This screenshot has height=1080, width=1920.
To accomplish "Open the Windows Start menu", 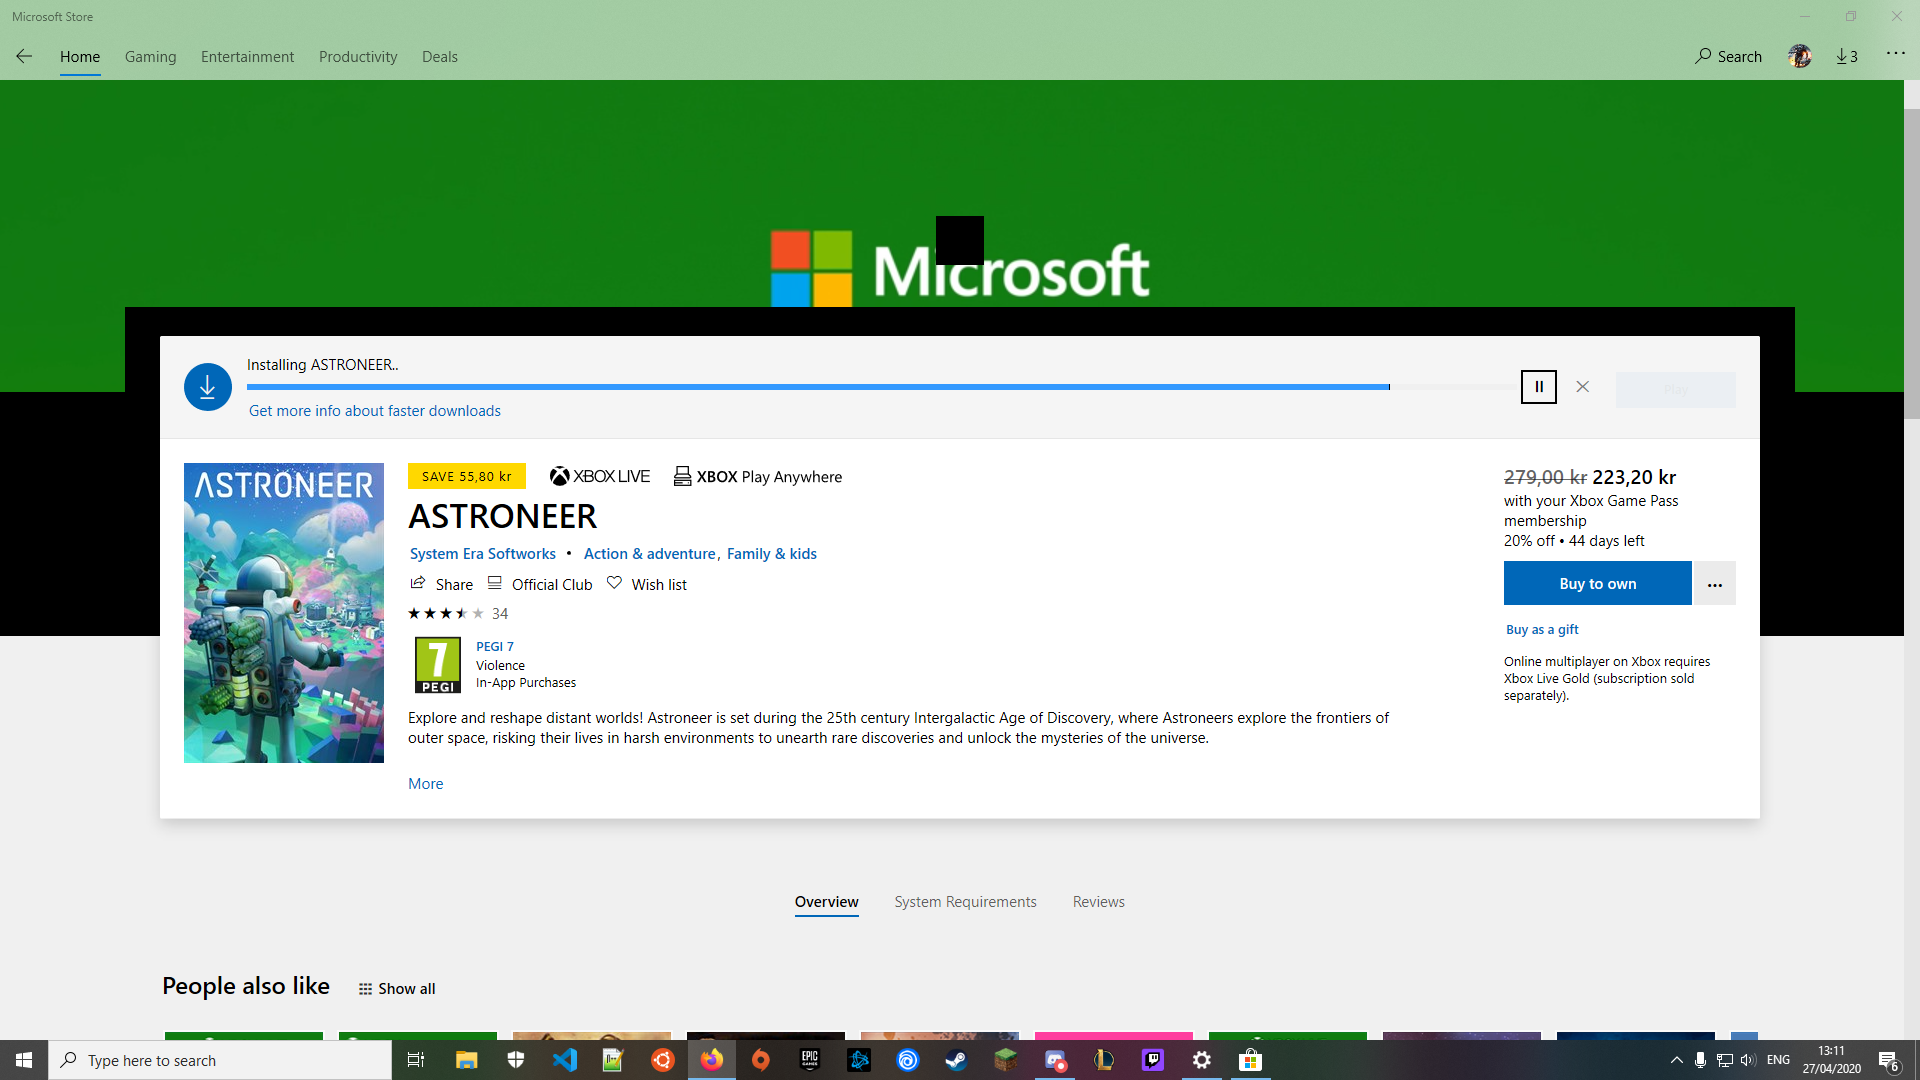I will [x=24, y=1060].
